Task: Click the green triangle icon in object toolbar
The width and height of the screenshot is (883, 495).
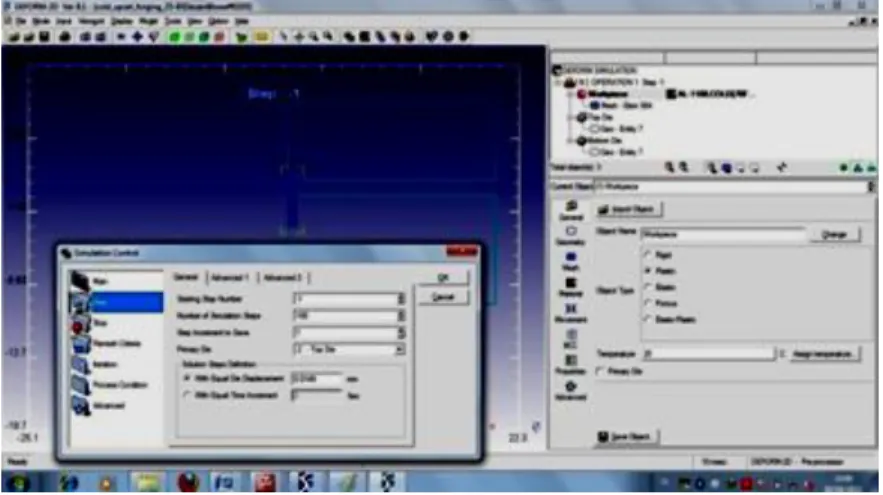Action: [858, 168]
